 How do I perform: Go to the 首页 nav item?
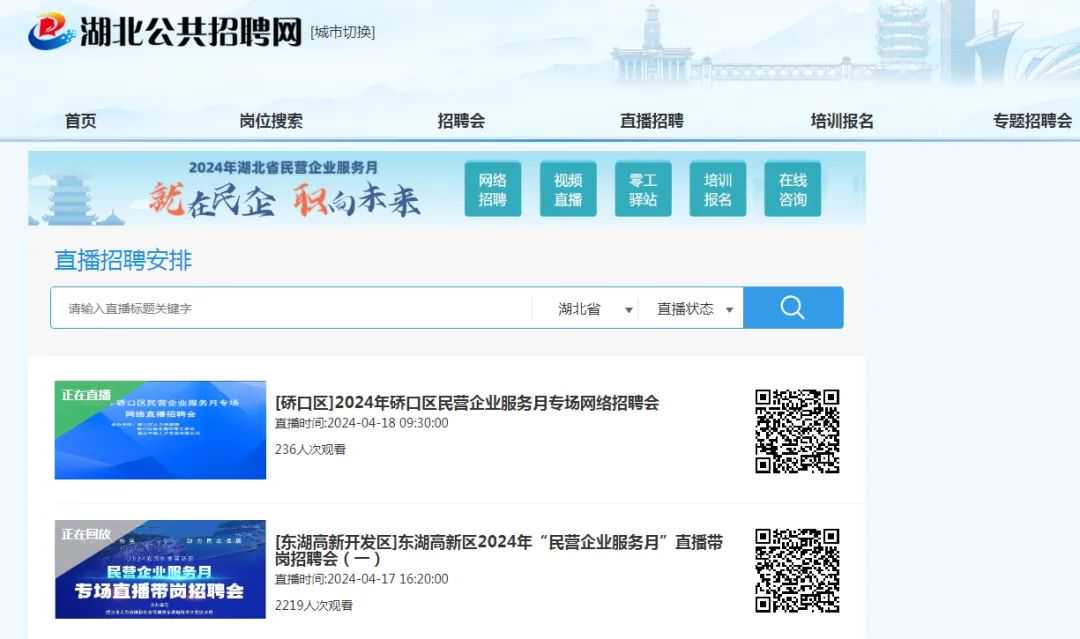(81, 121)
